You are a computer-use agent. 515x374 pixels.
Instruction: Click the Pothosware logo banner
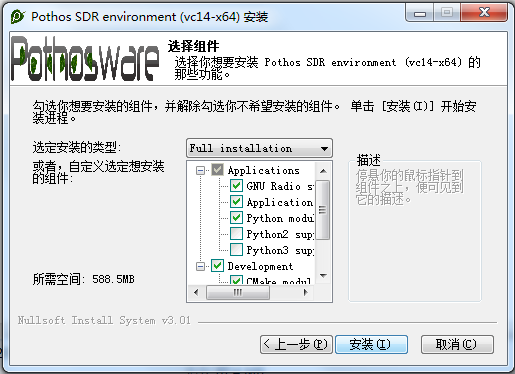tap(85, 59)
